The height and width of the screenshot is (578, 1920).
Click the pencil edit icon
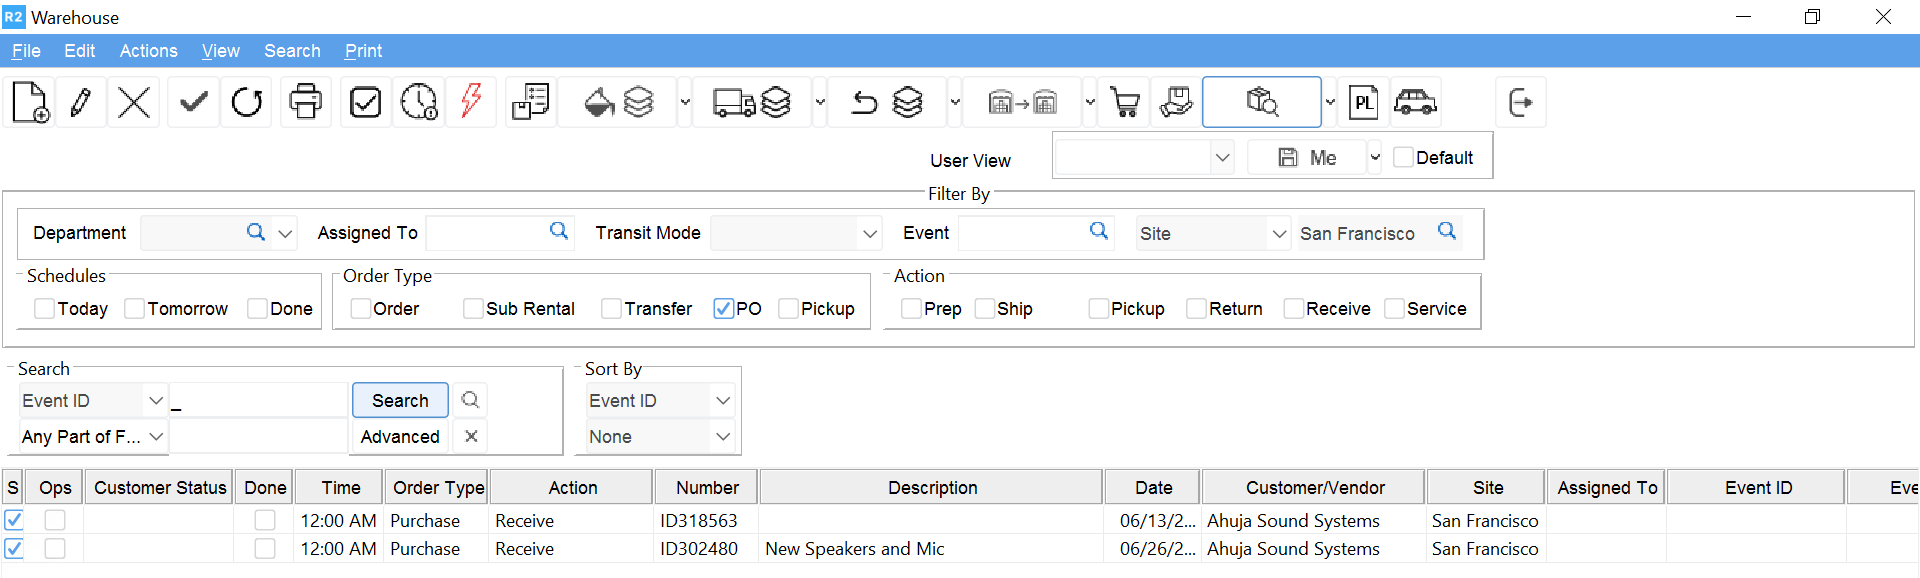pyautogui.click(x=81, y=102)
